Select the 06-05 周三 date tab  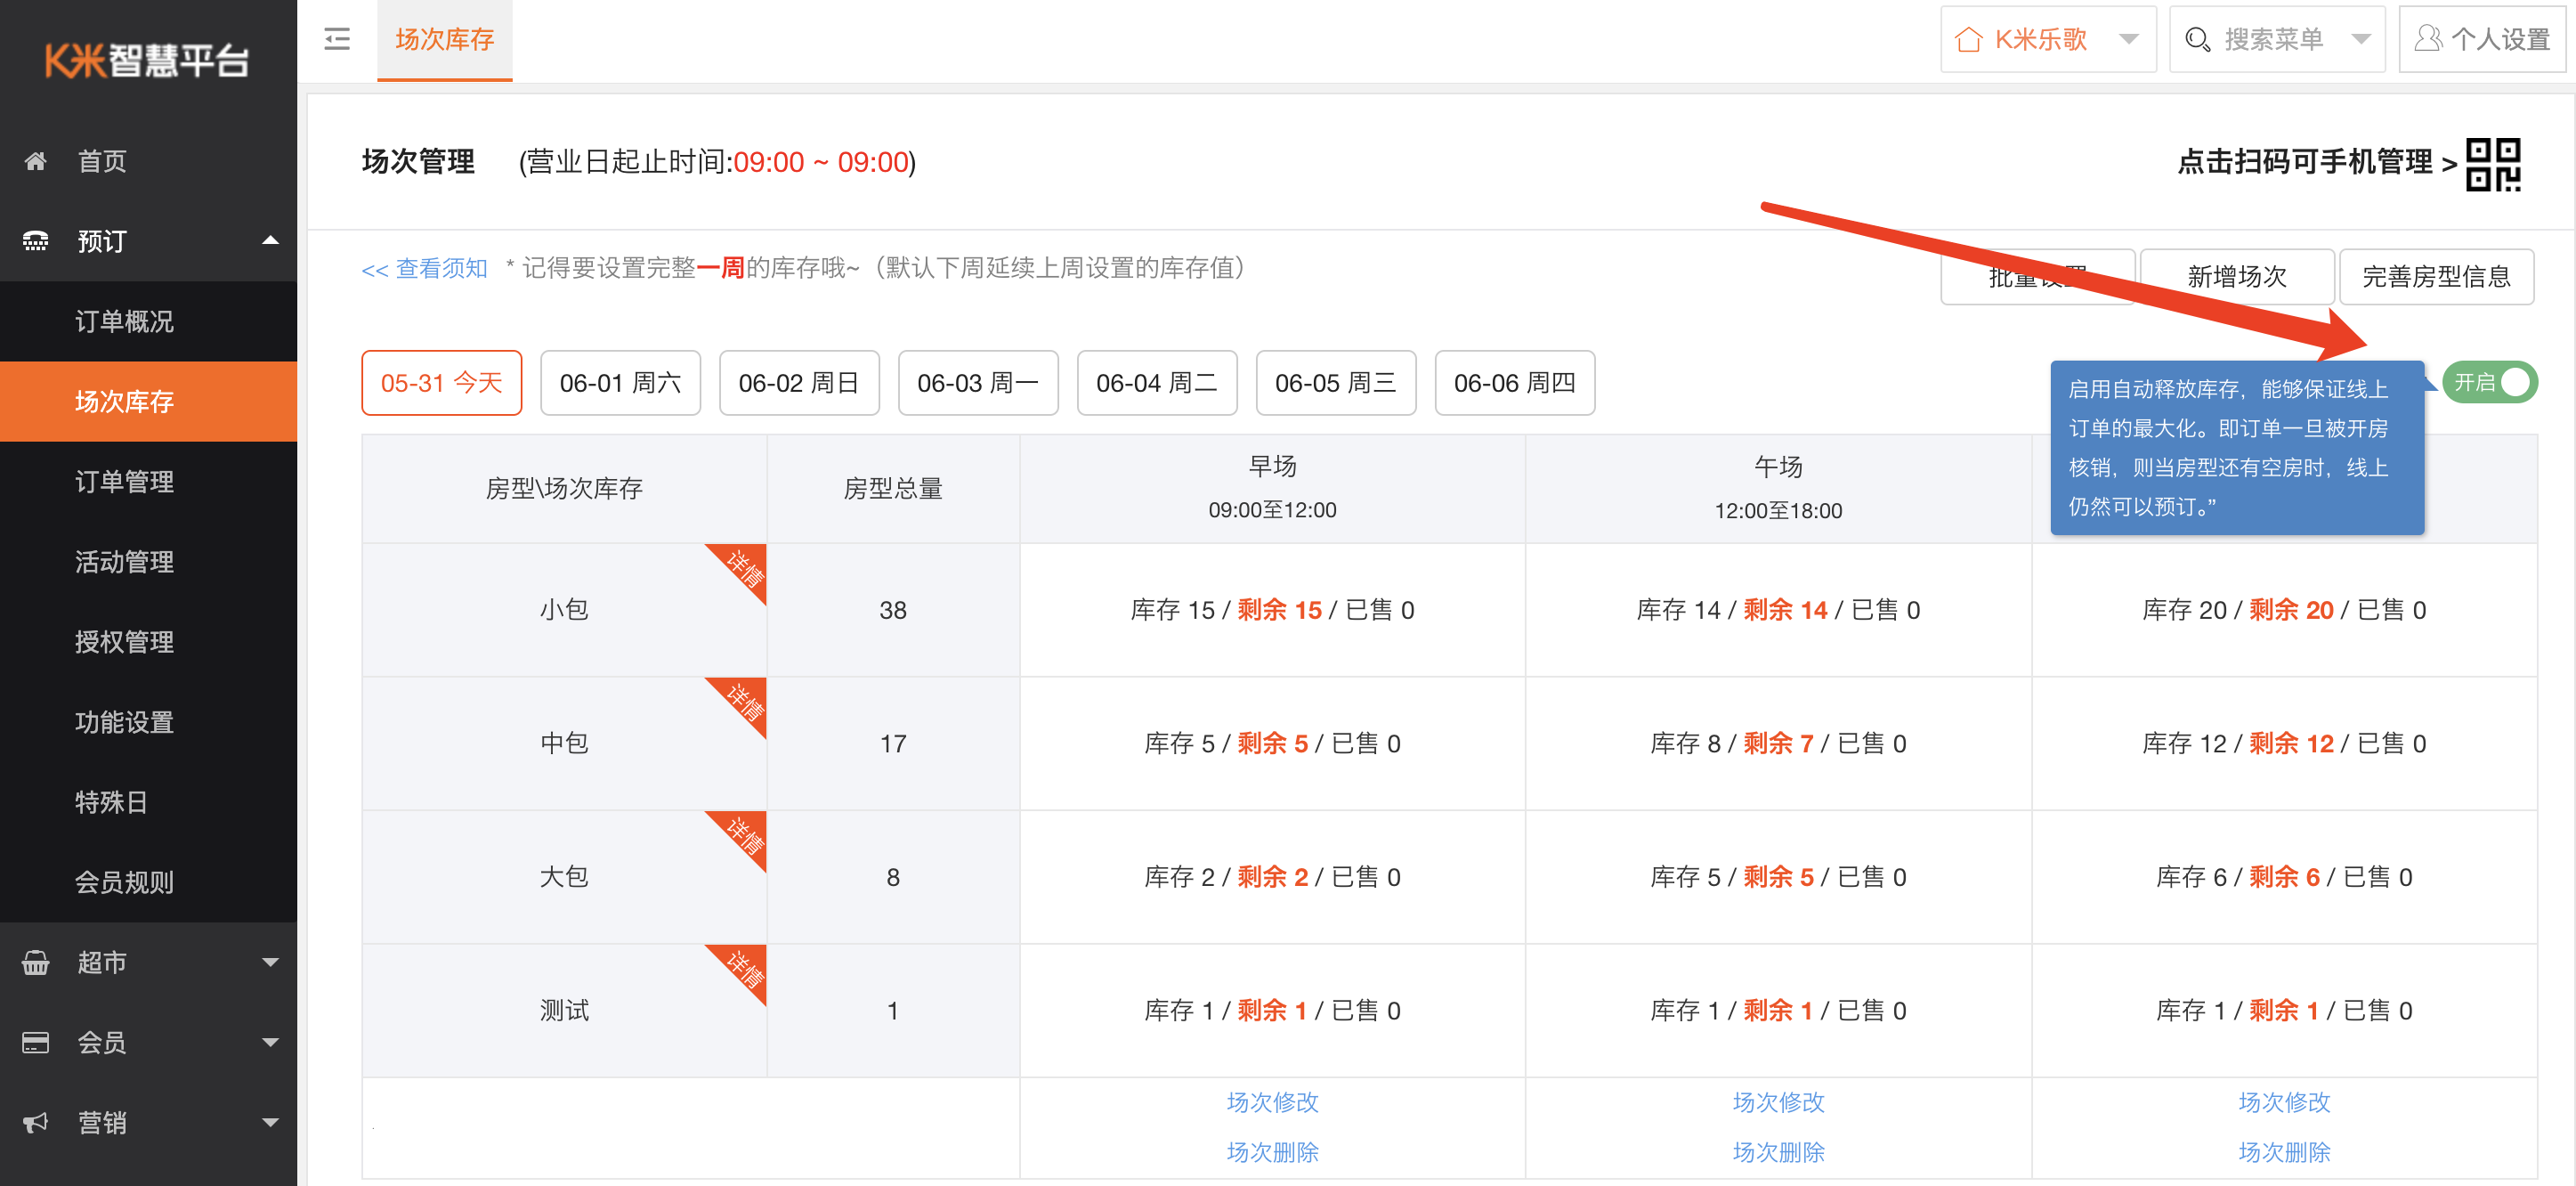(x=1336, y=383)
